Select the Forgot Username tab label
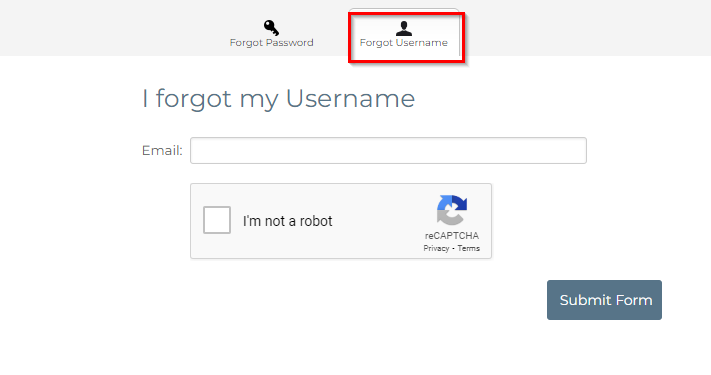711x375 pixels. coord(404,43)
